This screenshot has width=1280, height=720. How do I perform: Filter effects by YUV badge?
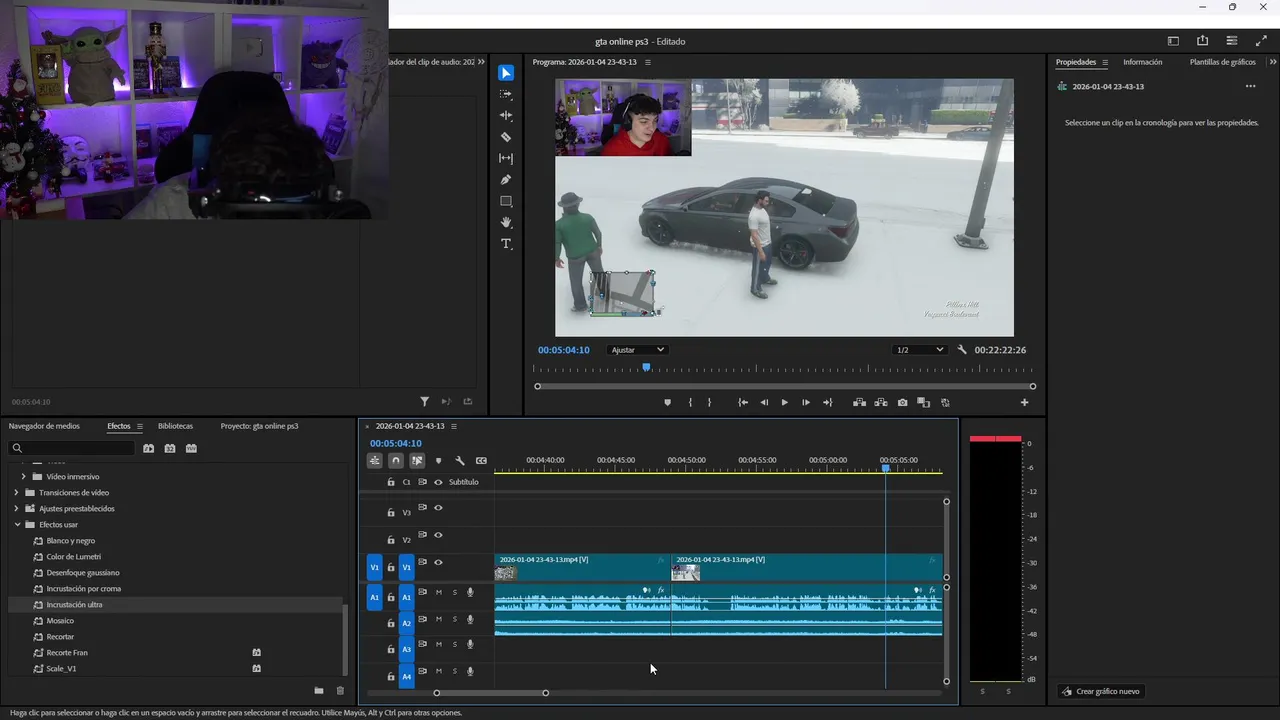tap(191, 449)
